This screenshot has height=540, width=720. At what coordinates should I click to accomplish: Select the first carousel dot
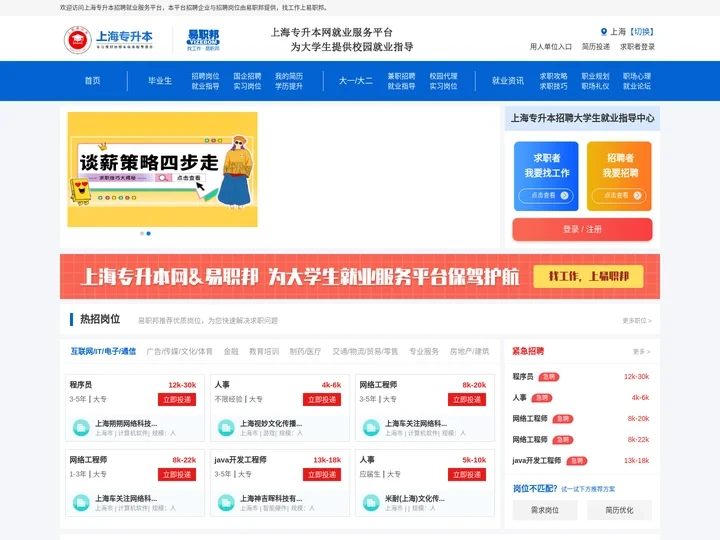[x=142, y=233]
